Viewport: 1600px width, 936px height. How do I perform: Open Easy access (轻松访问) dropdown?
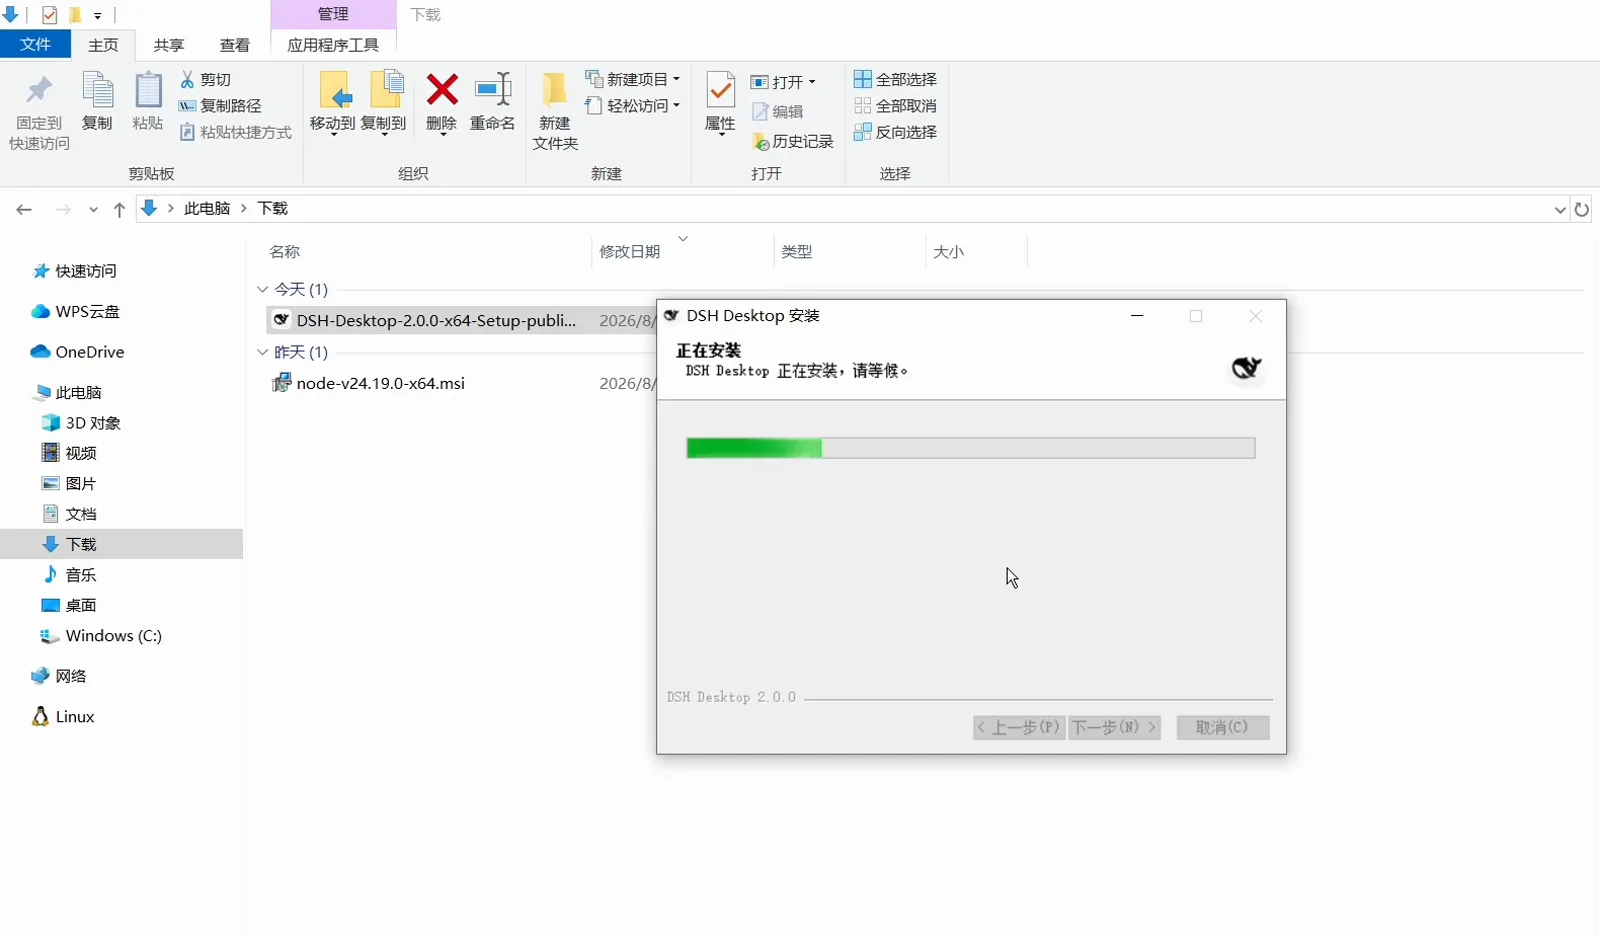pyautogui.click(x=632, y=106)
